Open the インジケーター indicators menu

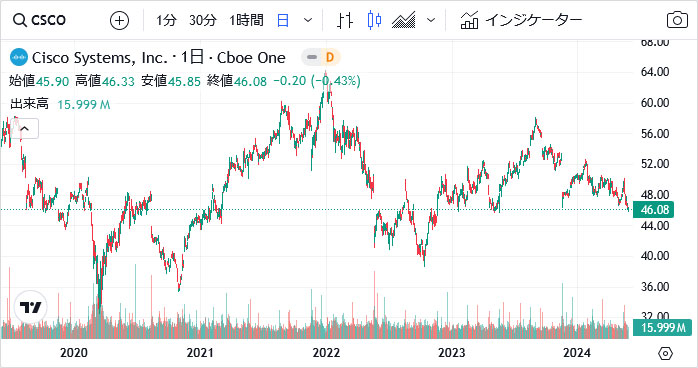coord(521,20)
